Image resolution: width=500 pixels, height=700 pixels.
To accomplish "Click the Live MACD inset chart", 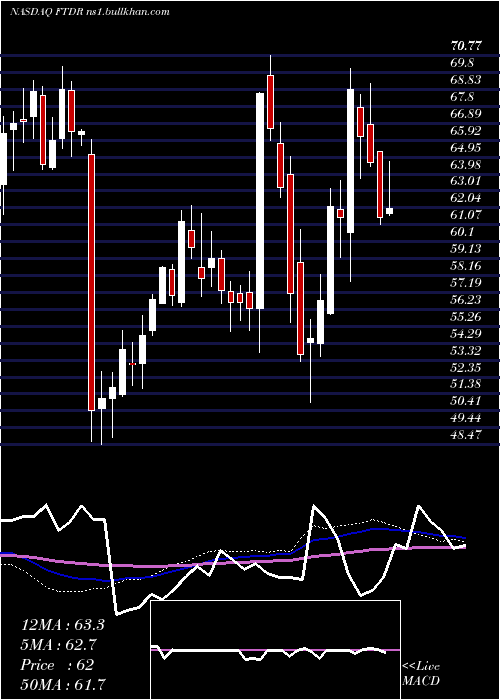I will [275, 650].
